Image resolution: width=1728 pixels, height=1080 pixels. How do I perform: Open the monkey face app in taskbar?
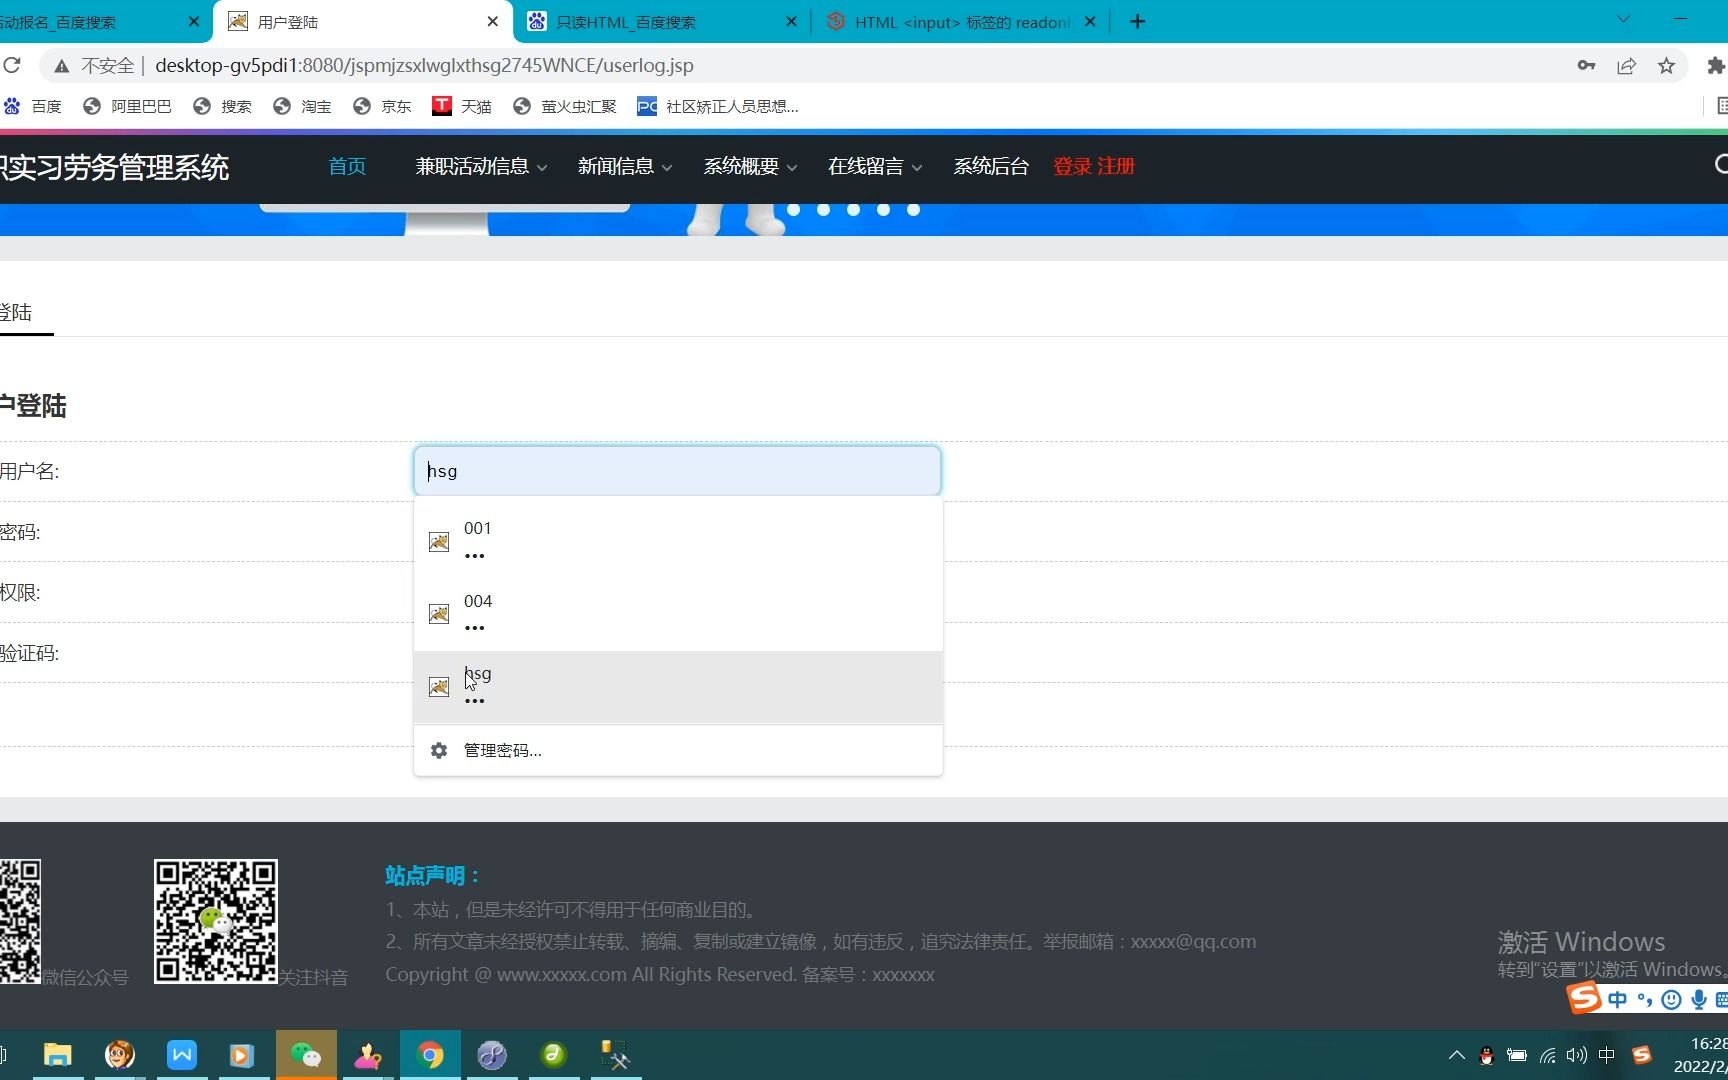click(x=120, y=1055)
